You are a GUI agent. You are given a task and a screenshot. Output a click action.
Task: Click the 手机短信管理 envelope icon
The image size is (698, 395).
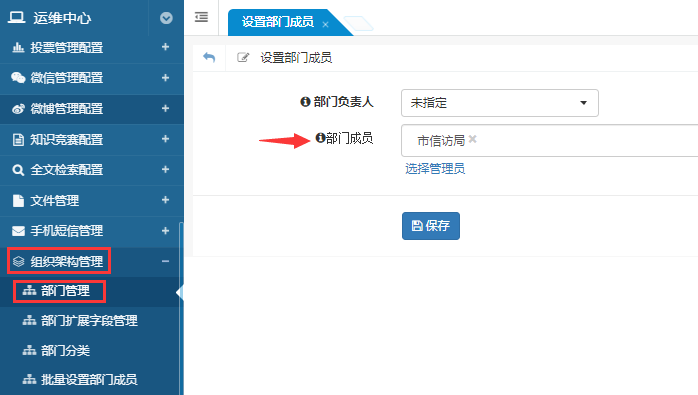(x=18, y=231)
